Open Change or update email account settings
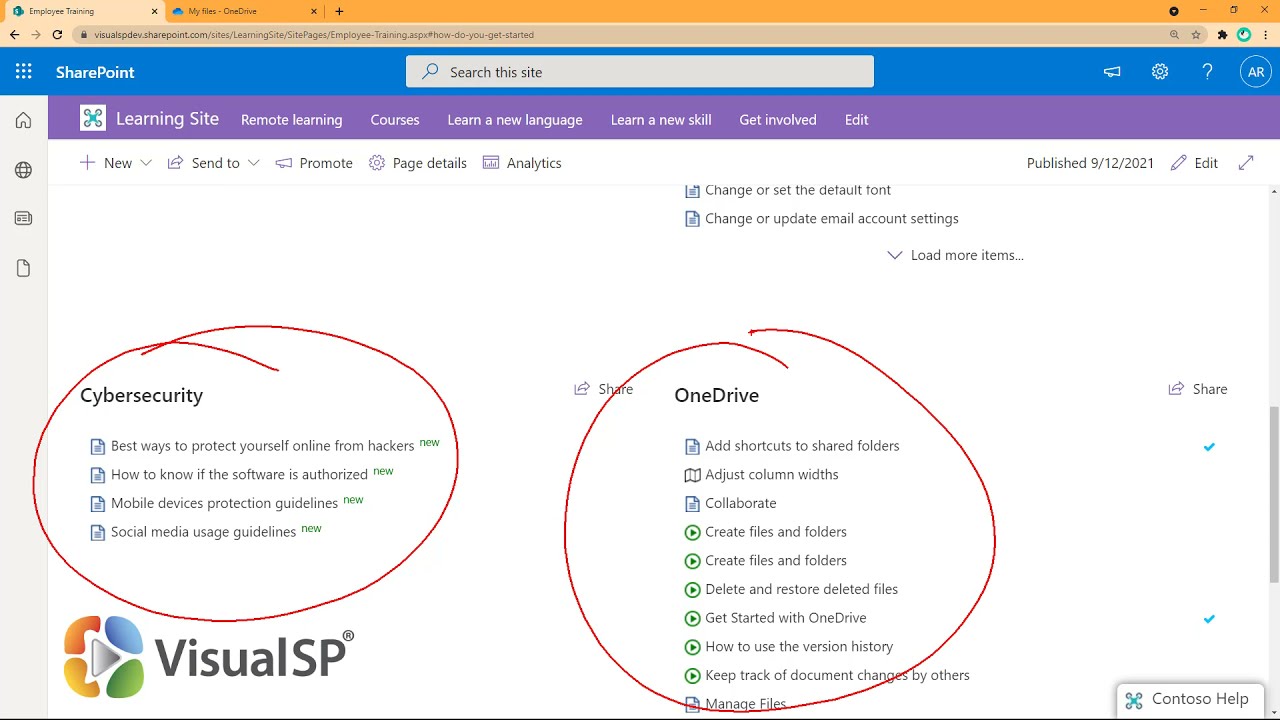 click(x=831, y=218)
